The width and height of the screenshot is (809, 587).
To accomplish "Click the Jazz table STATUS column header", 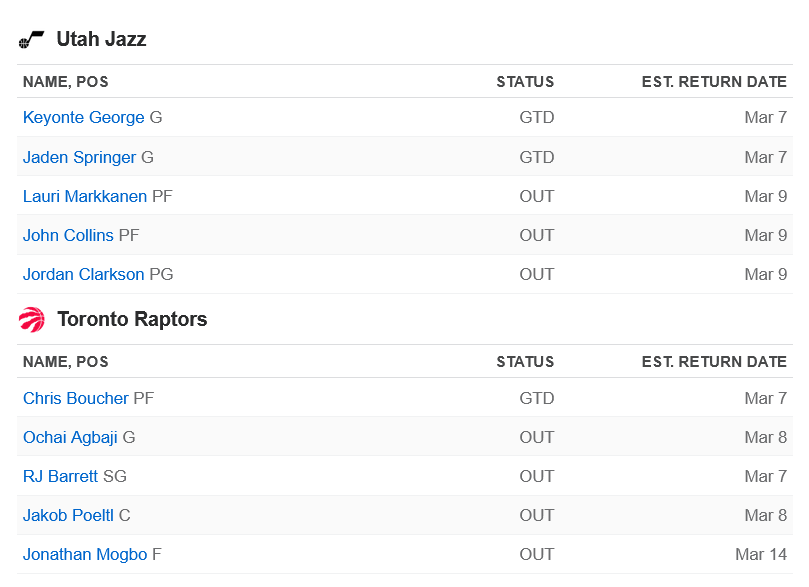I will point(525,82).
